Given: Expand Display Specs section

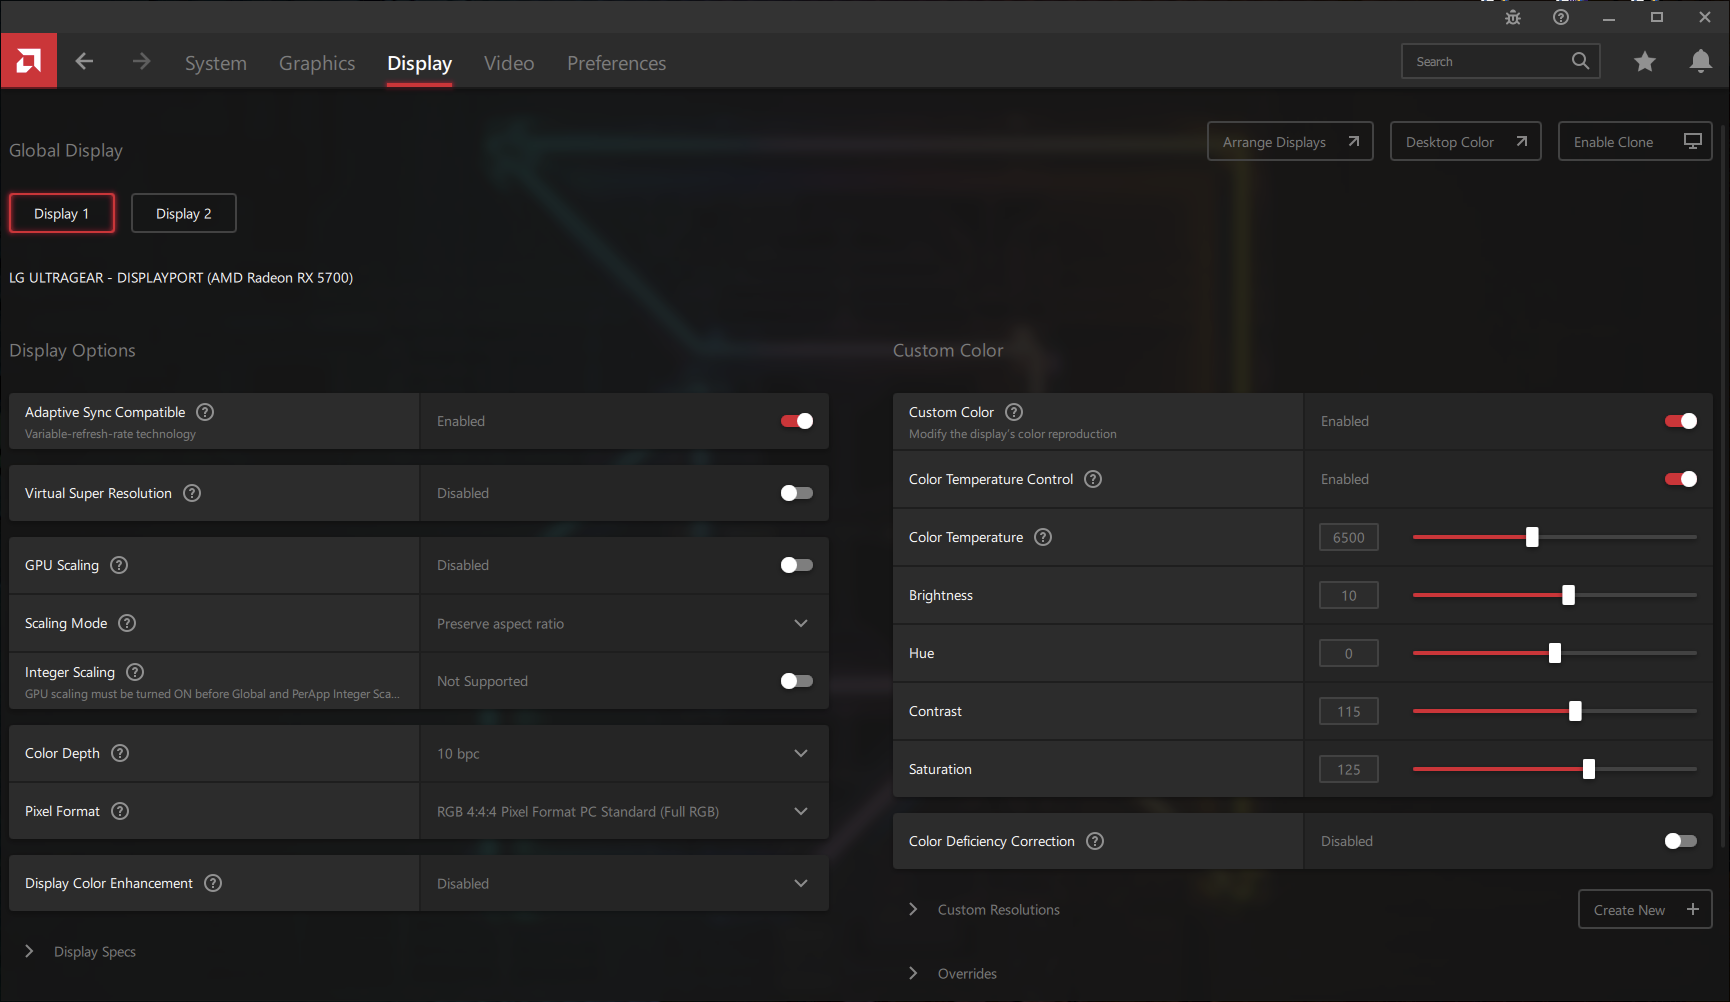Looking at the screenshot, I should tap(29, 951).
